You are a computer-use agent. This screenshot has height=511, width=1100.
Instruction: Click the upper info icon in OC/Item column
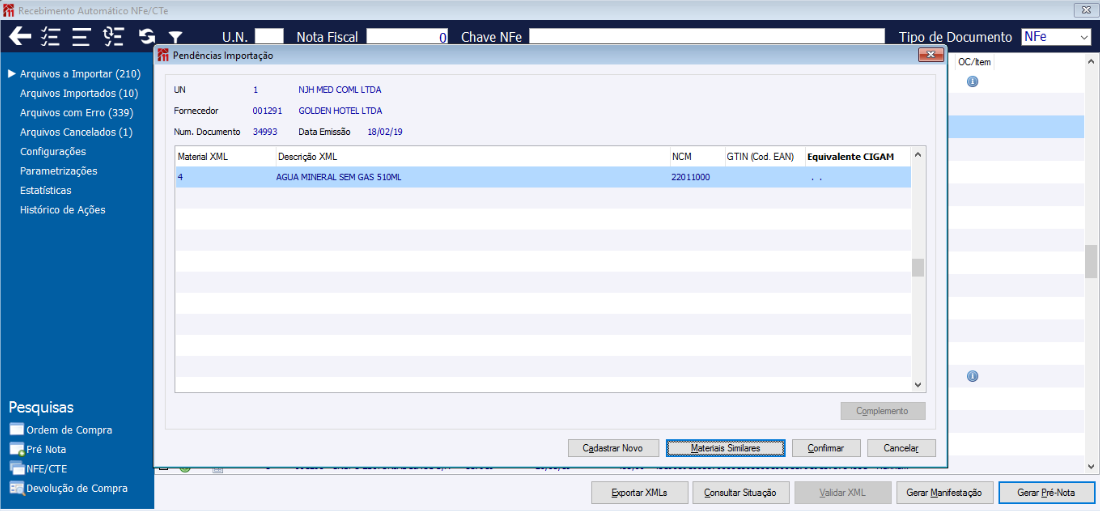[x=972, y=81]
